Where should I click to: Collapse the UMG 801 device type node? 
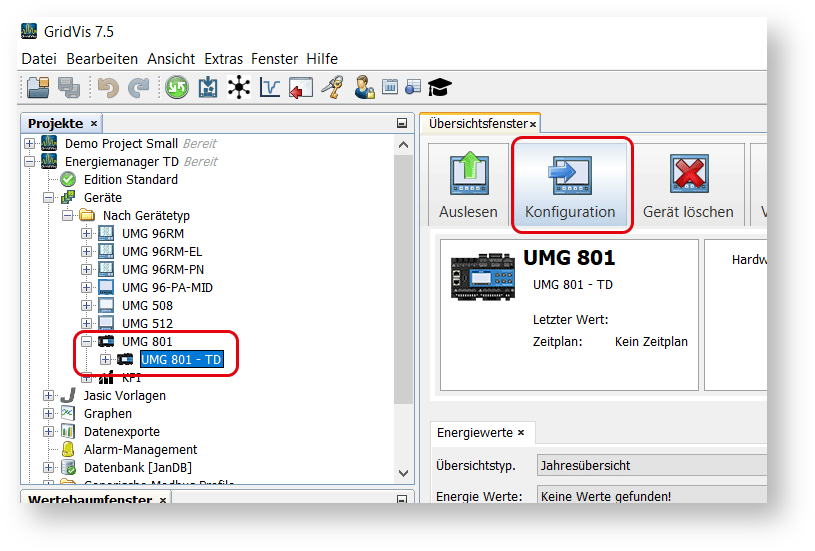(x=87, y=342)
